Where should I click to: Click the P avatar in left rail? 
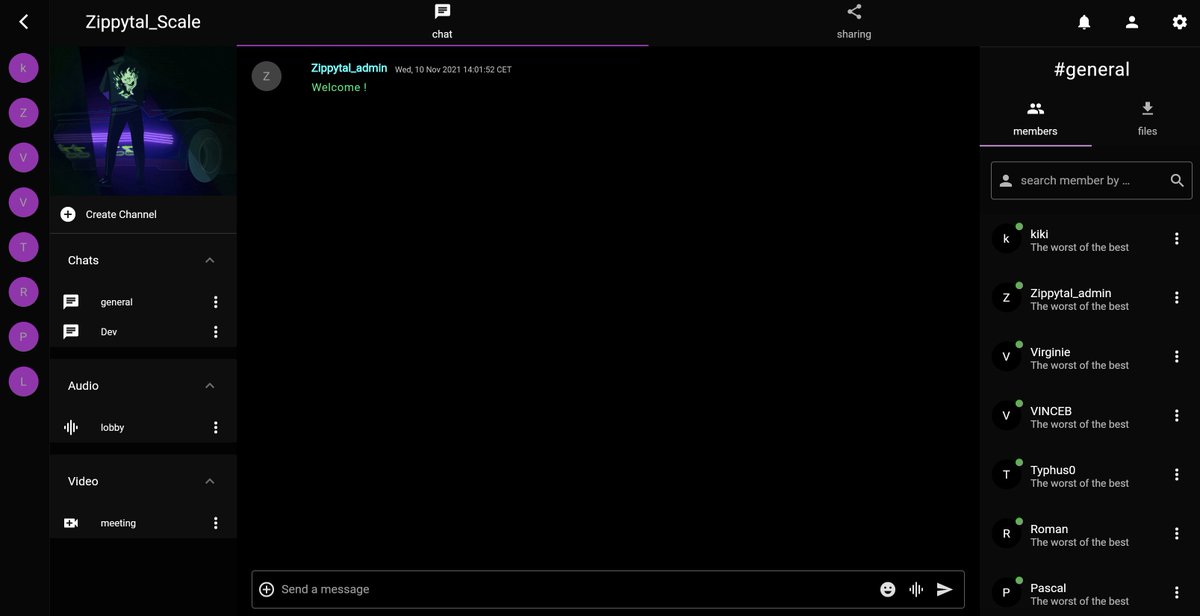(x=23, y=337)
